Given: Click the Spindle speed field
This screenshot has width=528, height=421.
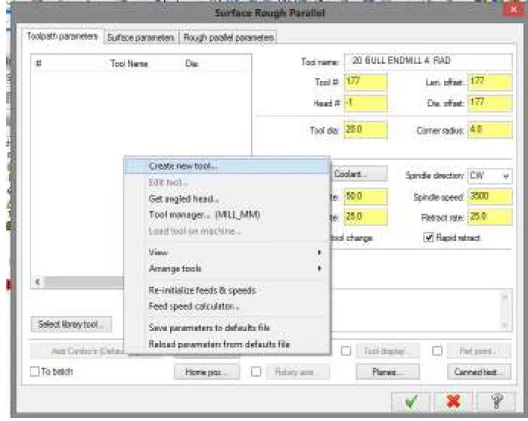Looking at the screenshot, I should [x=490, y=196].
